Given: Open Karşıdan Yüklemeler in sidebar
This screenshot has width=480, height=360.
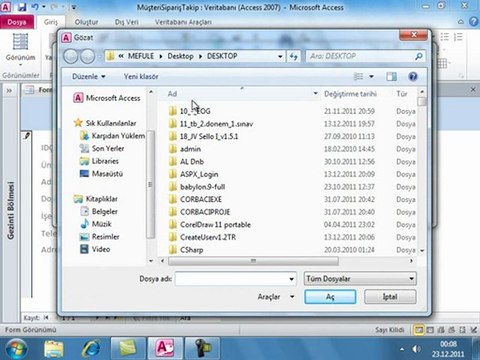Looking at the screenshot, I should (x=113, y=136).
